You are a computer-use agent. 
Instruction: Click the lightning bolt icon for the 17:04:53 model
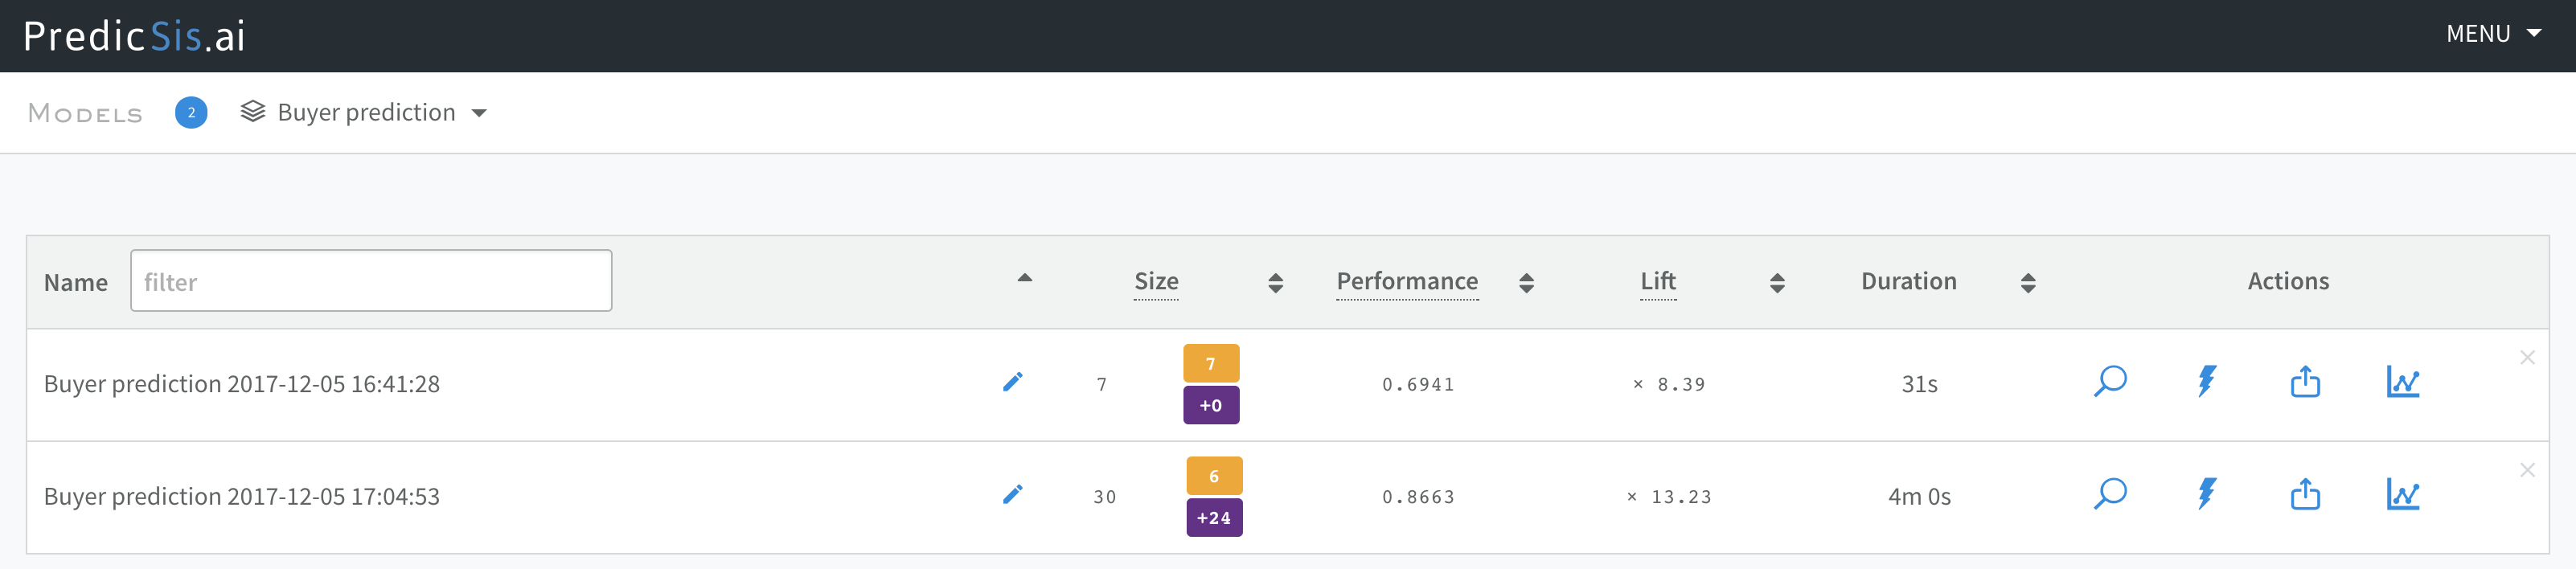(2207, 495)
